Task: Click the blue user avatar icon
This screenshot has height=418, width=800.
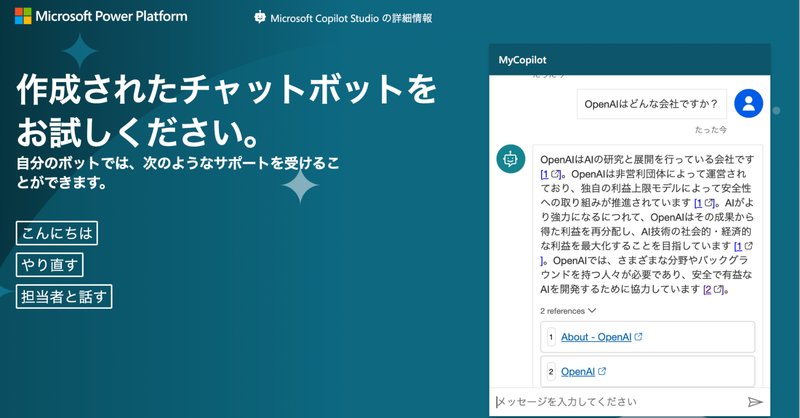Action: (x=748, y=104)
